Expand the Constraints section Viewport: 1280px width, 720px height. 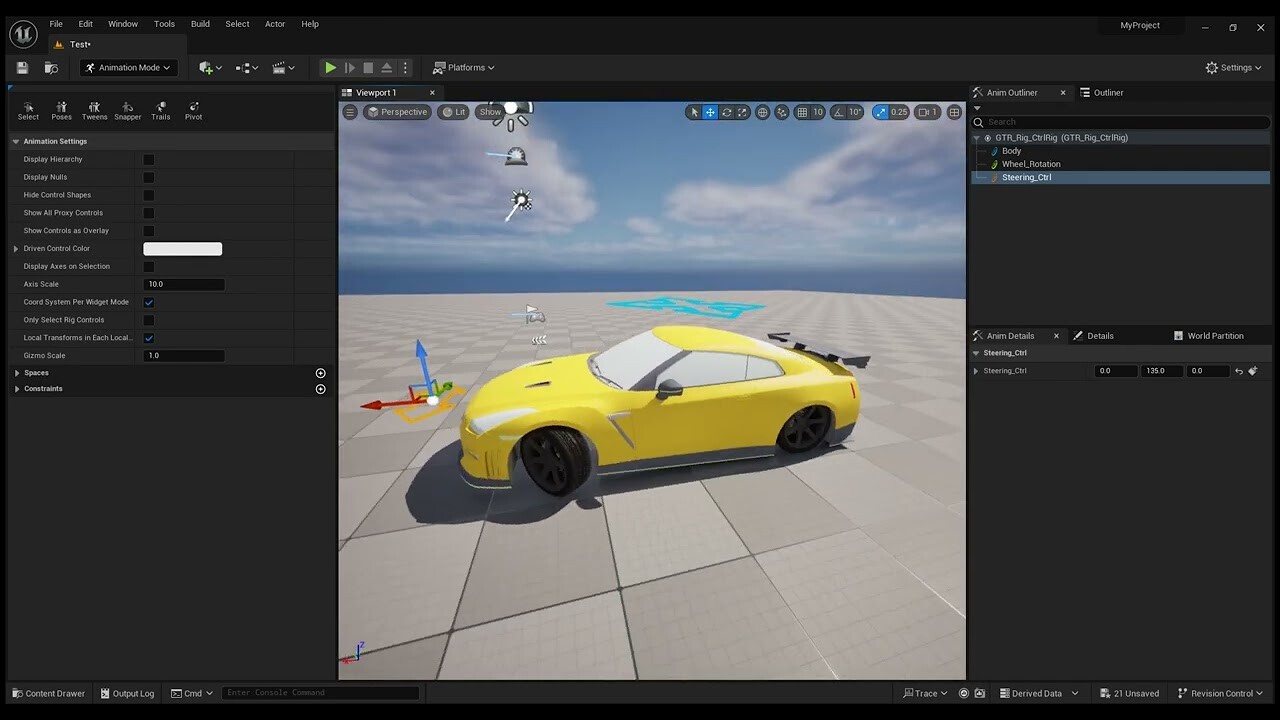(17, 388)
